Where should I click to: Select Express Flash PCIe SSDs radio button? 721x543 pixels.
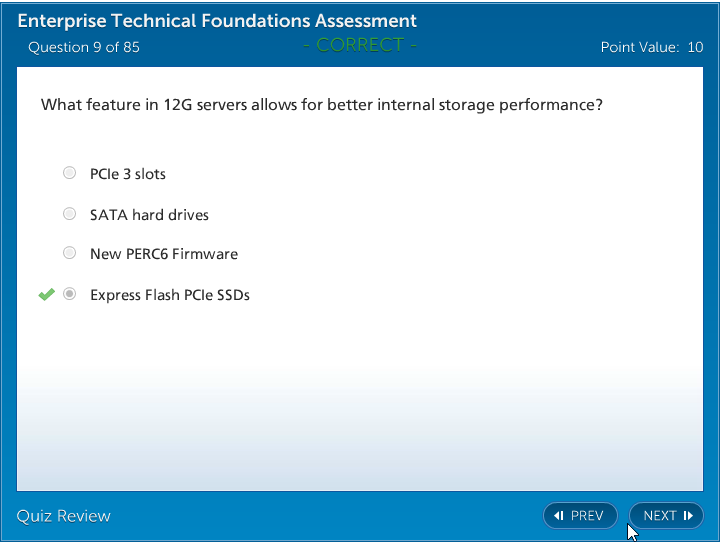70,295
